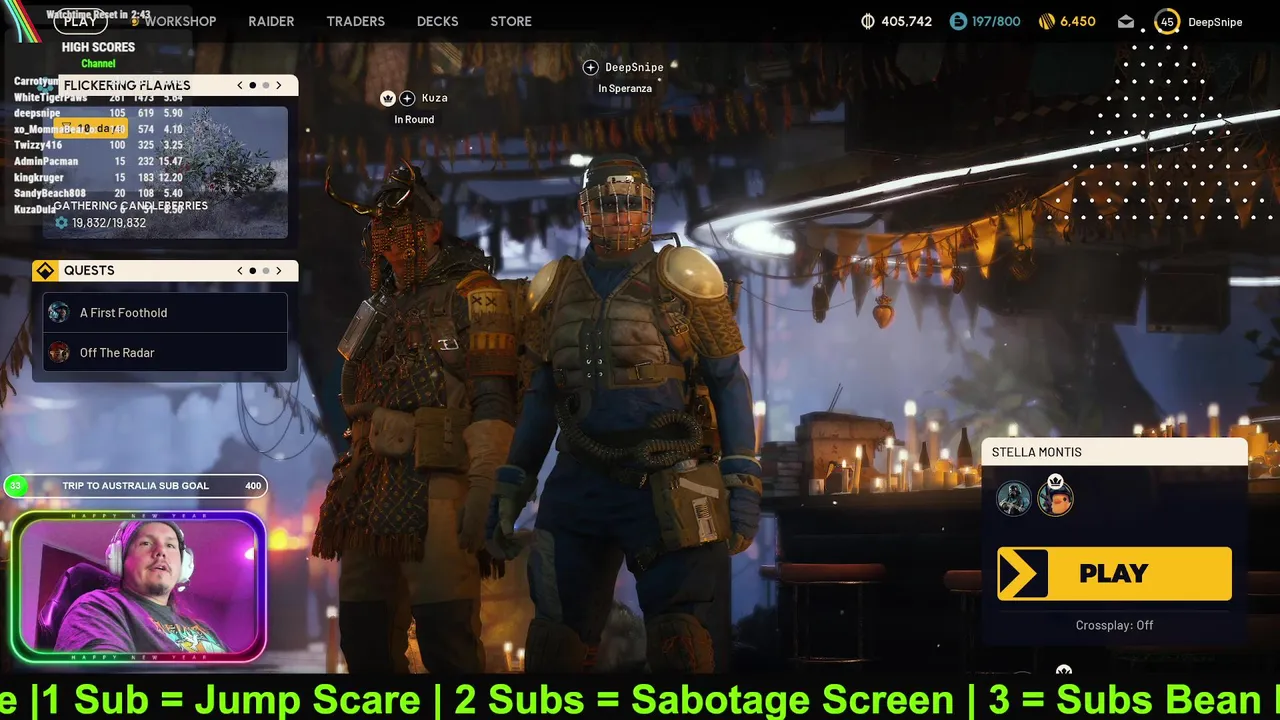Select first page dot in Quests
The height and width of the screenshot is (720, 1280).
pos(253,271)
